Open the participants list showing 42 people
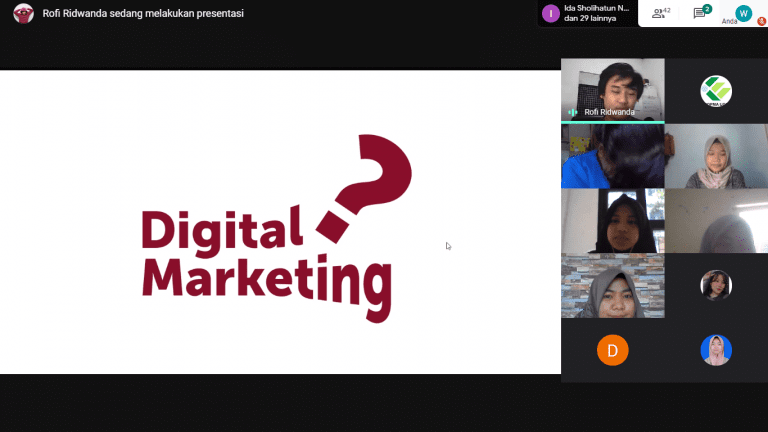Viewport: 768px width, 432px height. coord(660,13)
